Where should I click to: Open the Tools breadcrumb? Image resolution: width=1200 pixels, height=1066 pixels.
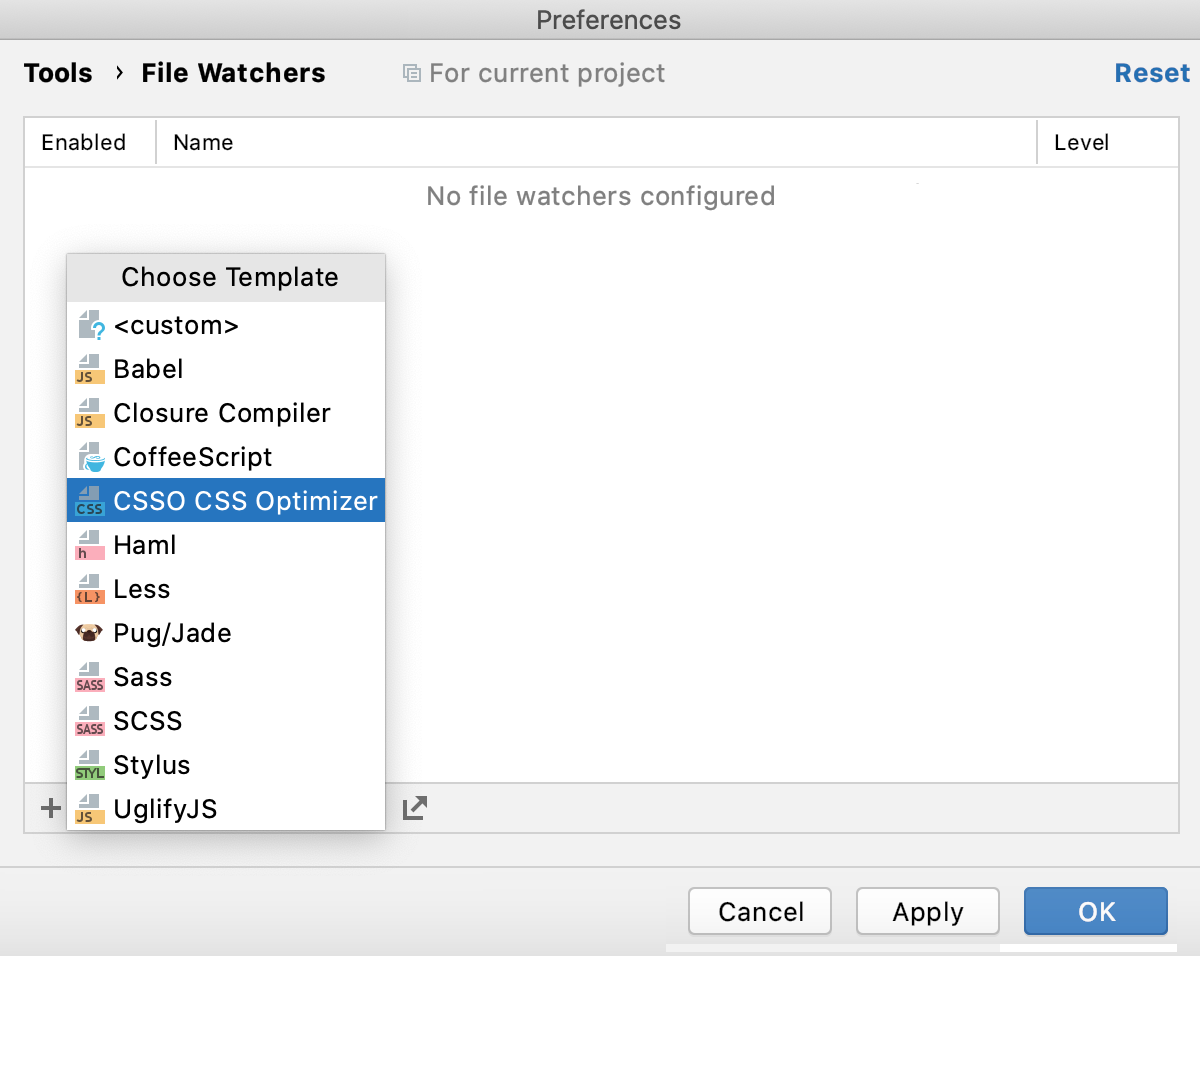click(57, 72)
